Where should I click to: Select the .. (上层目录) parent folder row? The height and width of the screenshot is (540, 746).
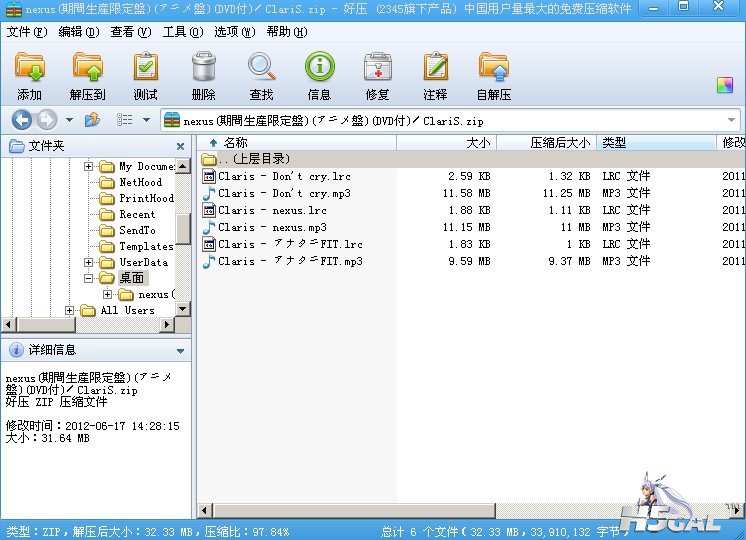[471, 159]
